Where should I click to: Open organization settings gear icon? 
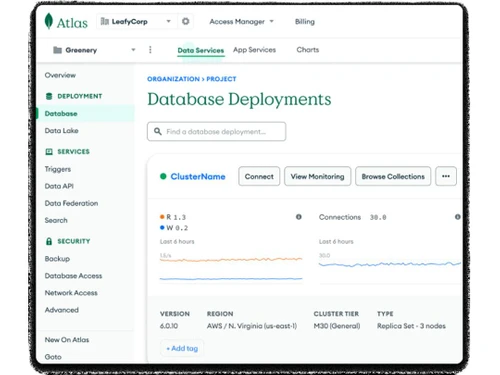(185, 22)
